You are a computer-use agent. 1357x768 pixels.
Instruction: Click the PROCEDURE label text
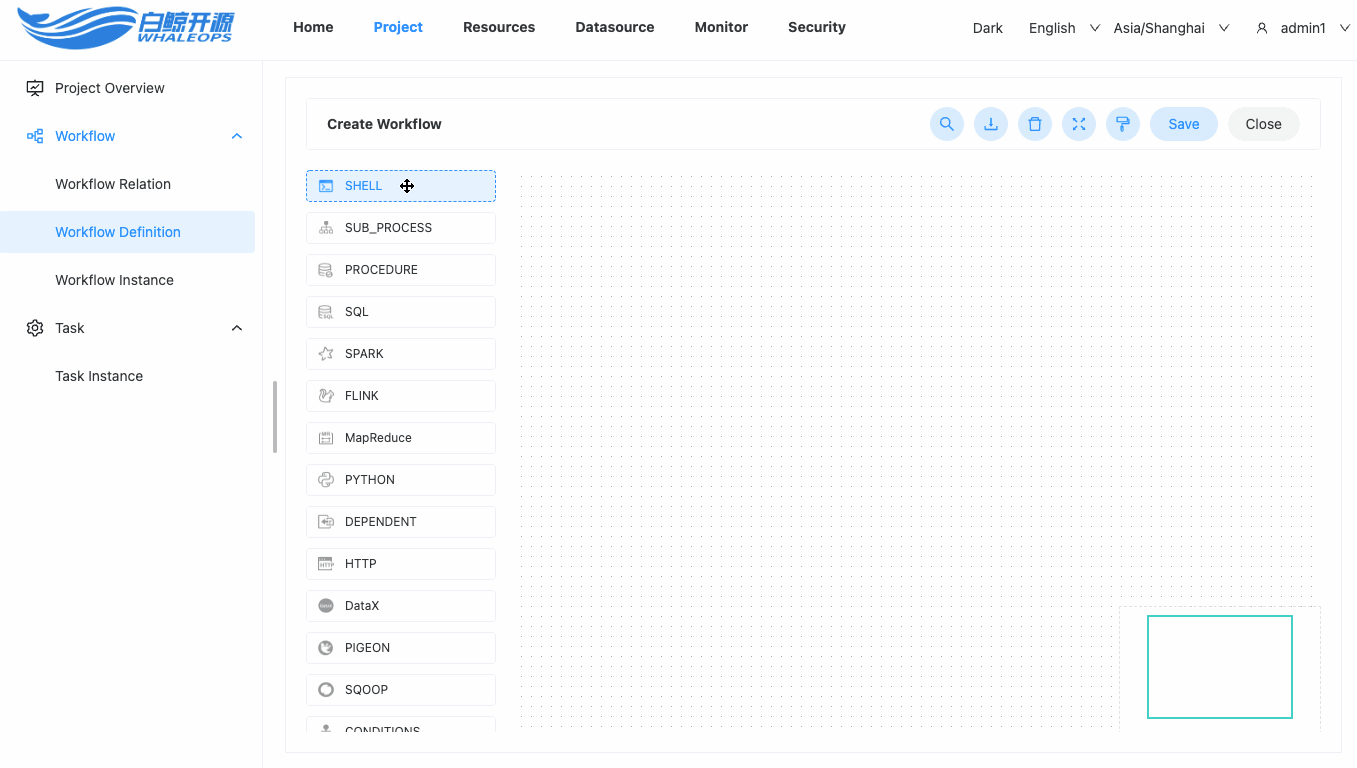(x=381, y=270)
